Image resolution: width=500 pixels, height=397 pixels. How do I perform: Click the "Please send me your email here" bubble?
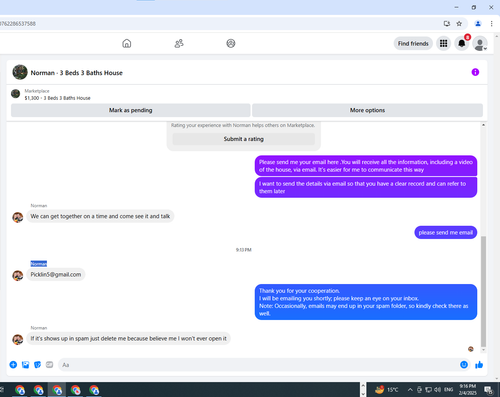366,166
